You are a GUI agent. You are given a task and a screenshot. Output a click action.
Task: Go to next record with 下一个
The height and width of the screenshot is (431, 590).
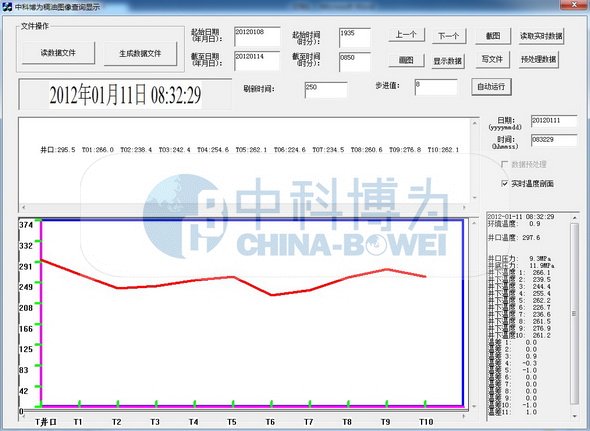[449, 36]
